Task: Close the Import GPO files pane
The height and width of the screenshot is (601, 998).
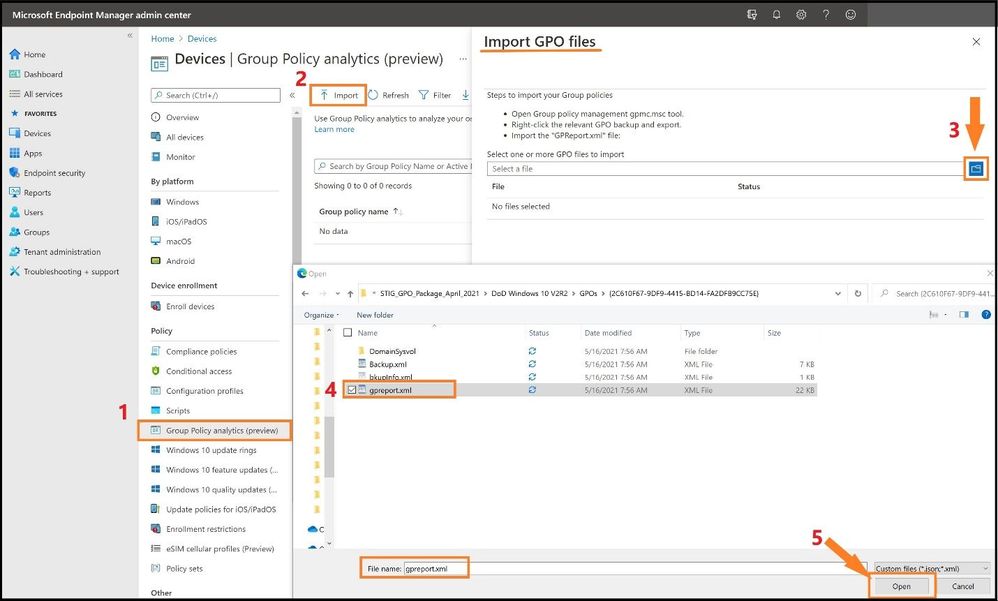Action: [x=976, y=42]
